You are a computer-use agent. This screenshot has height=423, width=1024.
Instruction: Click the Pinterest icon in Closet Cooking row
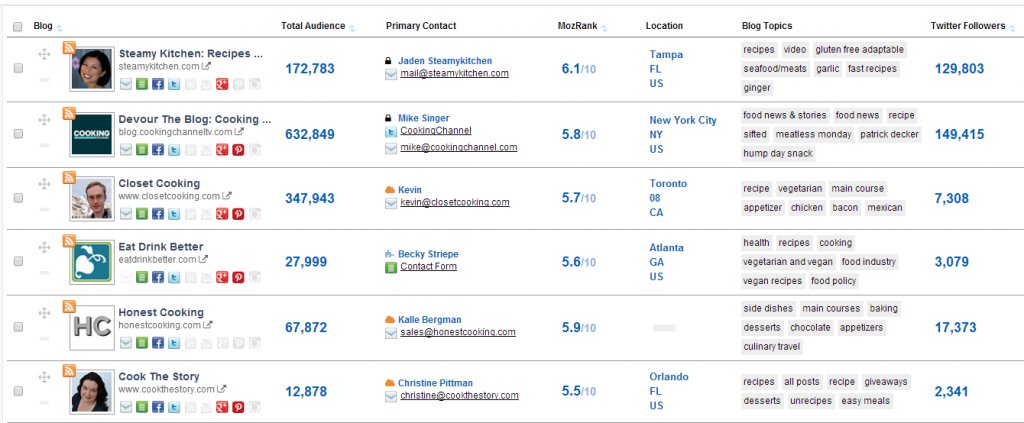238,213
